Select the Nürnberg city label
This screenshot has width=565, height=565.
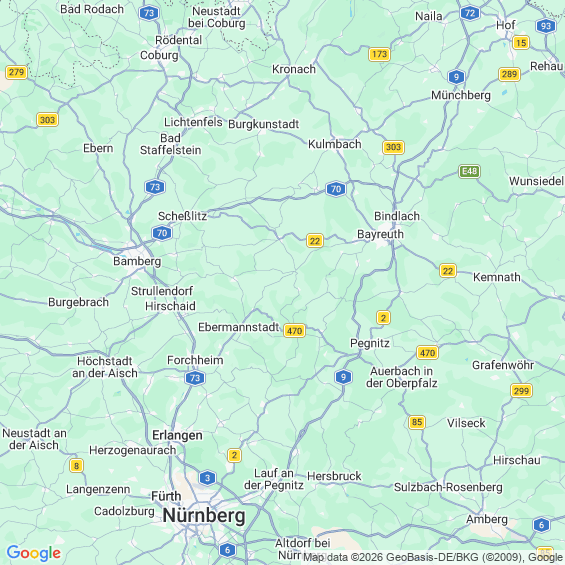204,515
